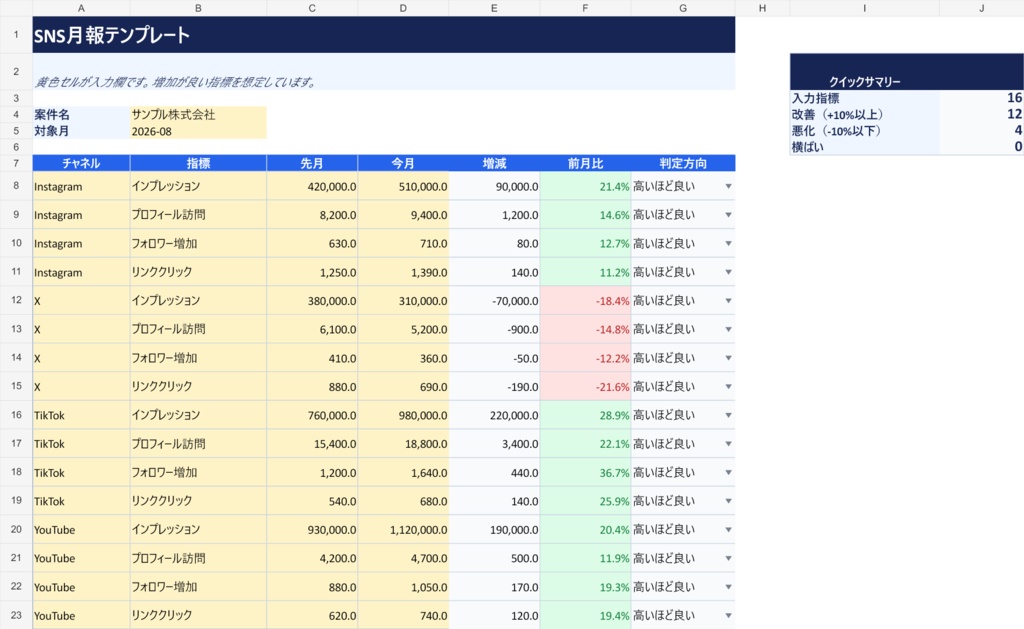Select column F header
The height and width of the screenshot is (629, 1024).
(x=585, y=8)
